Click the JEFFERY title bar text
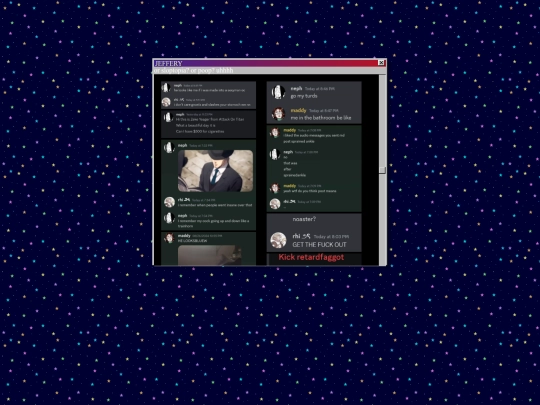Viewport: 540px width, 405px height. (168, 63)
